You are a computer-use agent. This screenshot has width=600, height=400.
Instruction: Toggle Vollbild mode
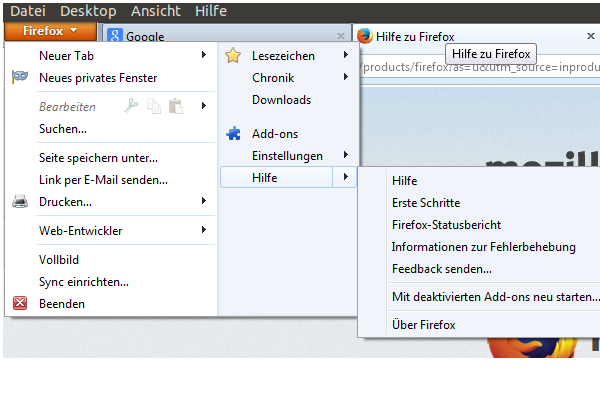[x=59, y=260]
